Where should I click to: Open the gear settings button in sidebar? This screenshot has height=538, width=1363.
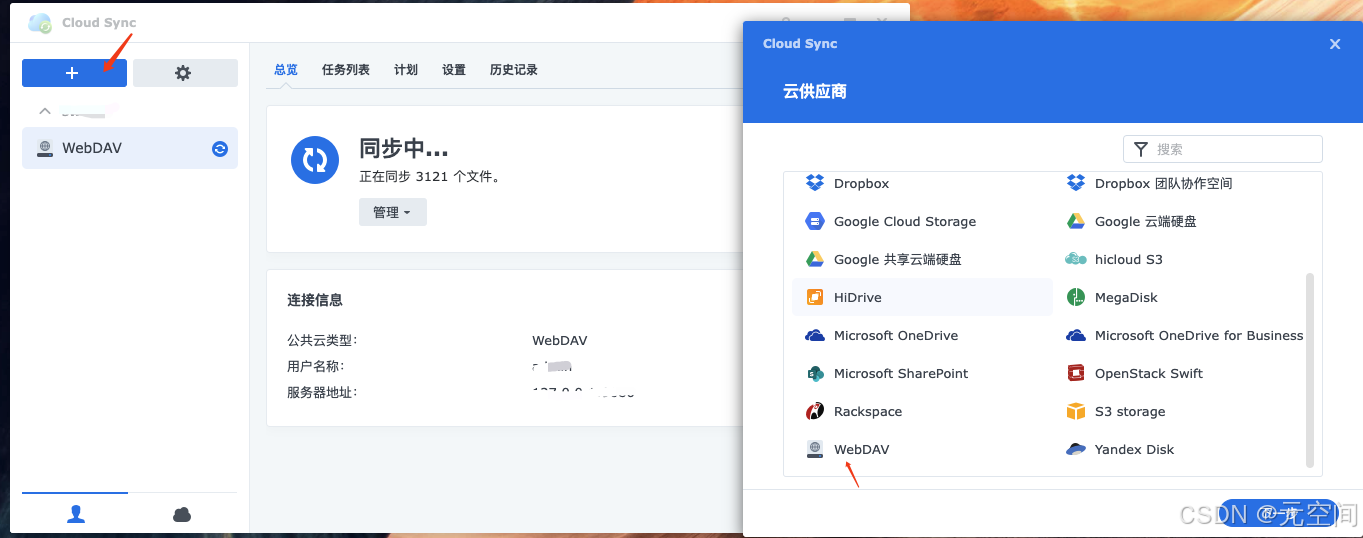[x=185, y=73]
